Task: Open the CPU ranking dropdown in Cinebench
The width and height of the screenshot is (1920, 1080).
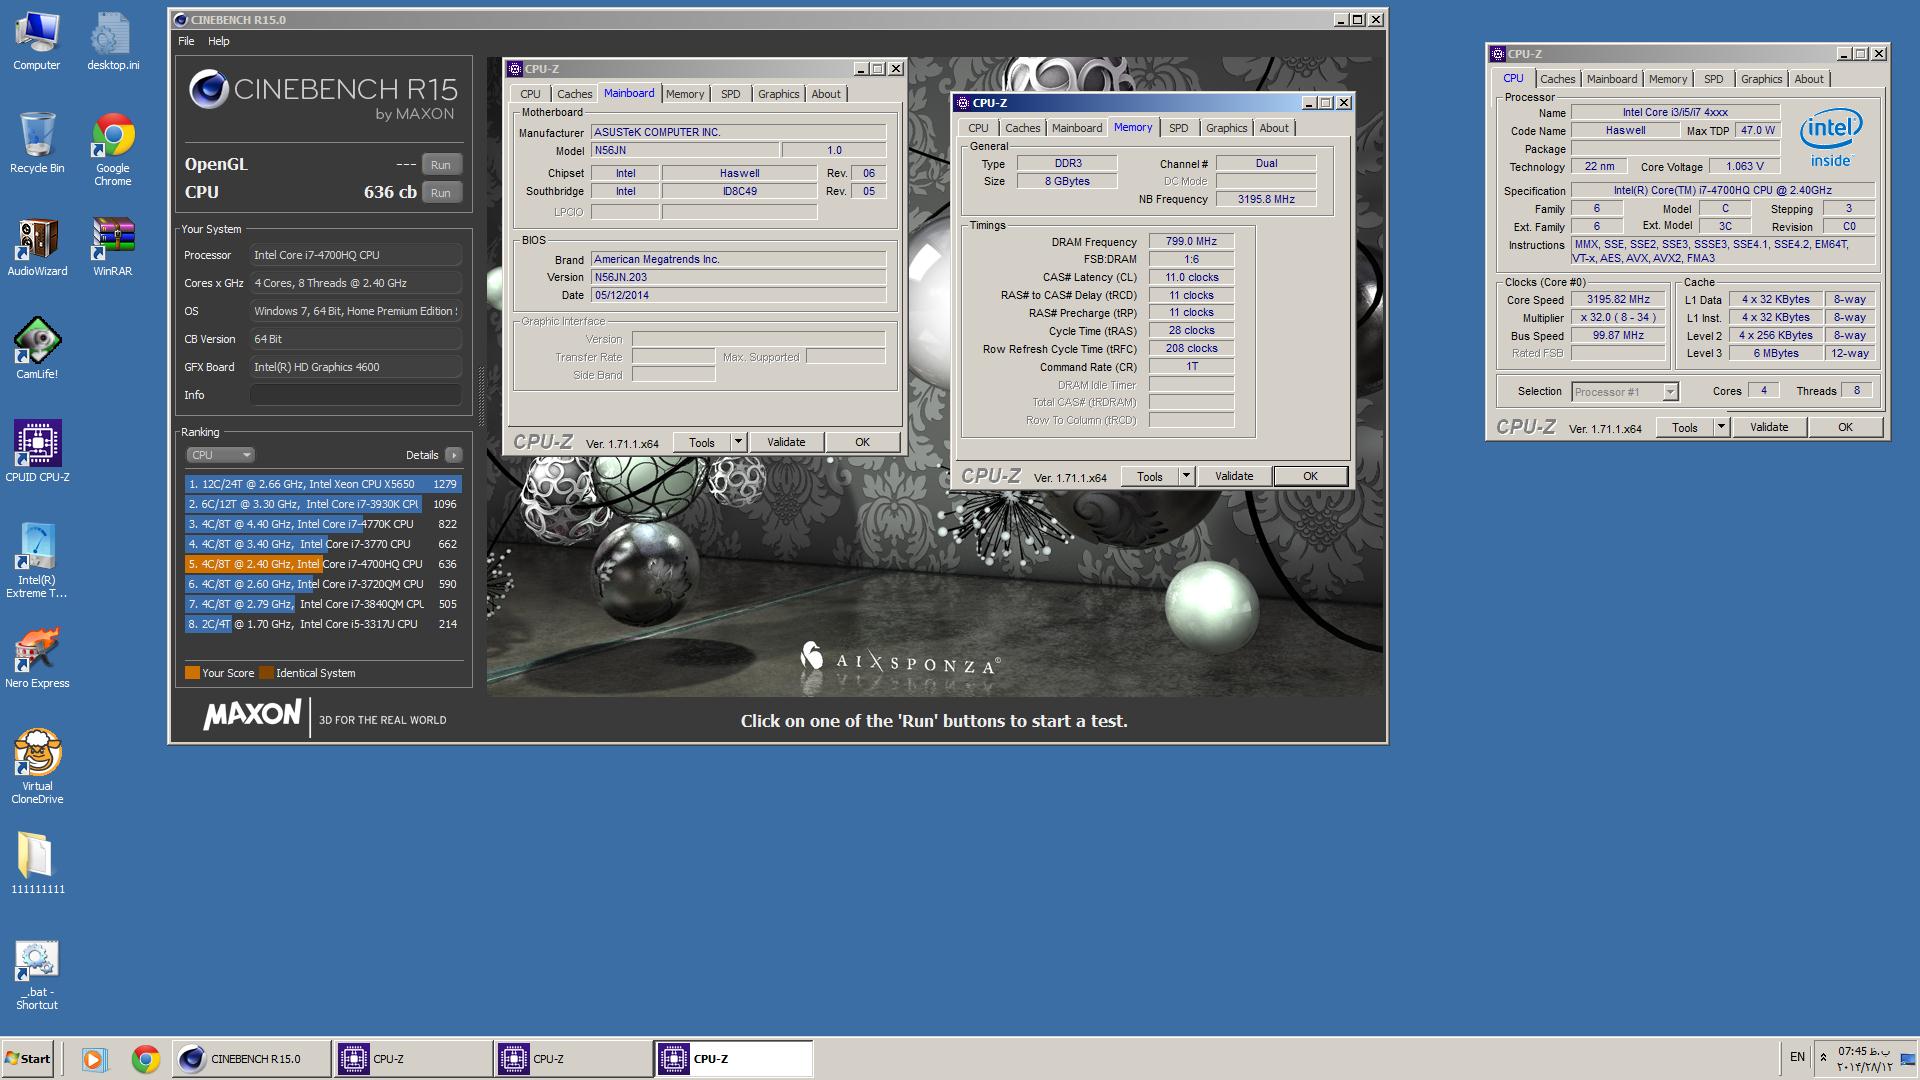Action: pyautogui.click(x=220, y=455)
